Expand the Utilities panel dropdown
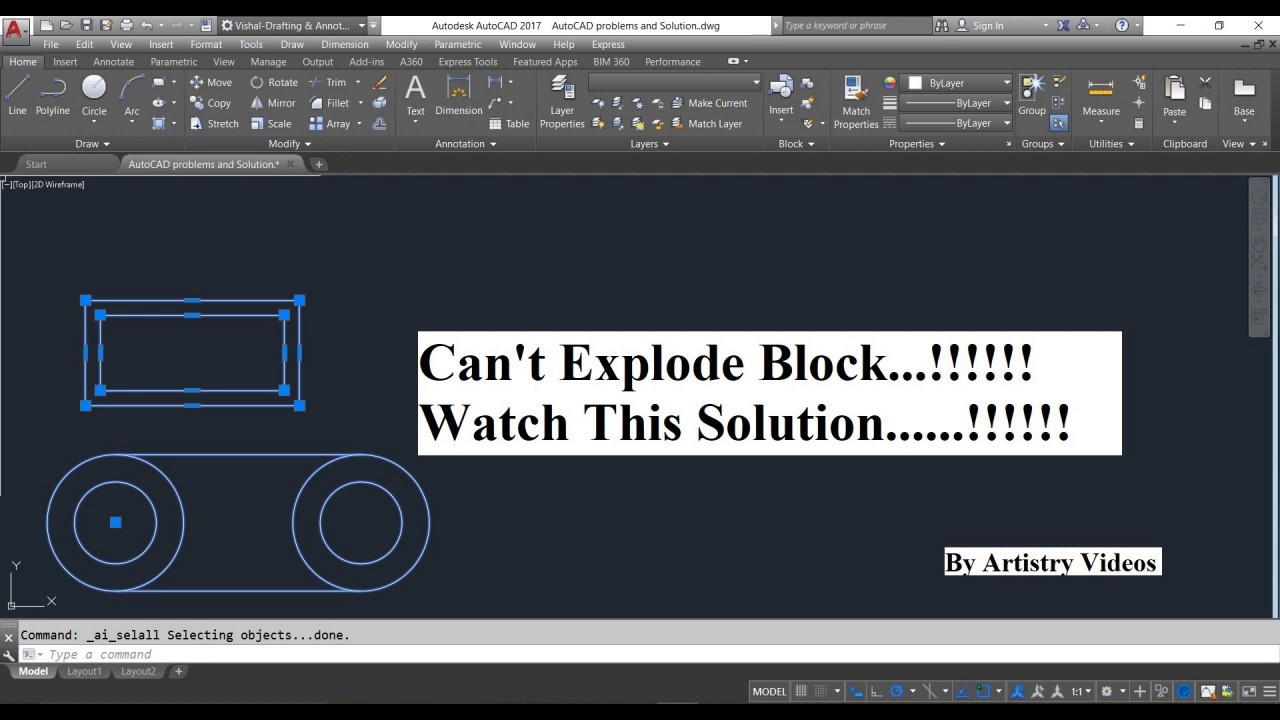Screen dimensions: 1280x720 coord(1112,144)
